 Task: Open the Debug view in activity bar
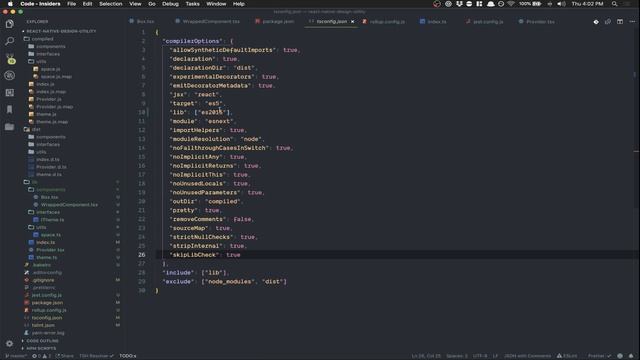click(x=9, y=76)
